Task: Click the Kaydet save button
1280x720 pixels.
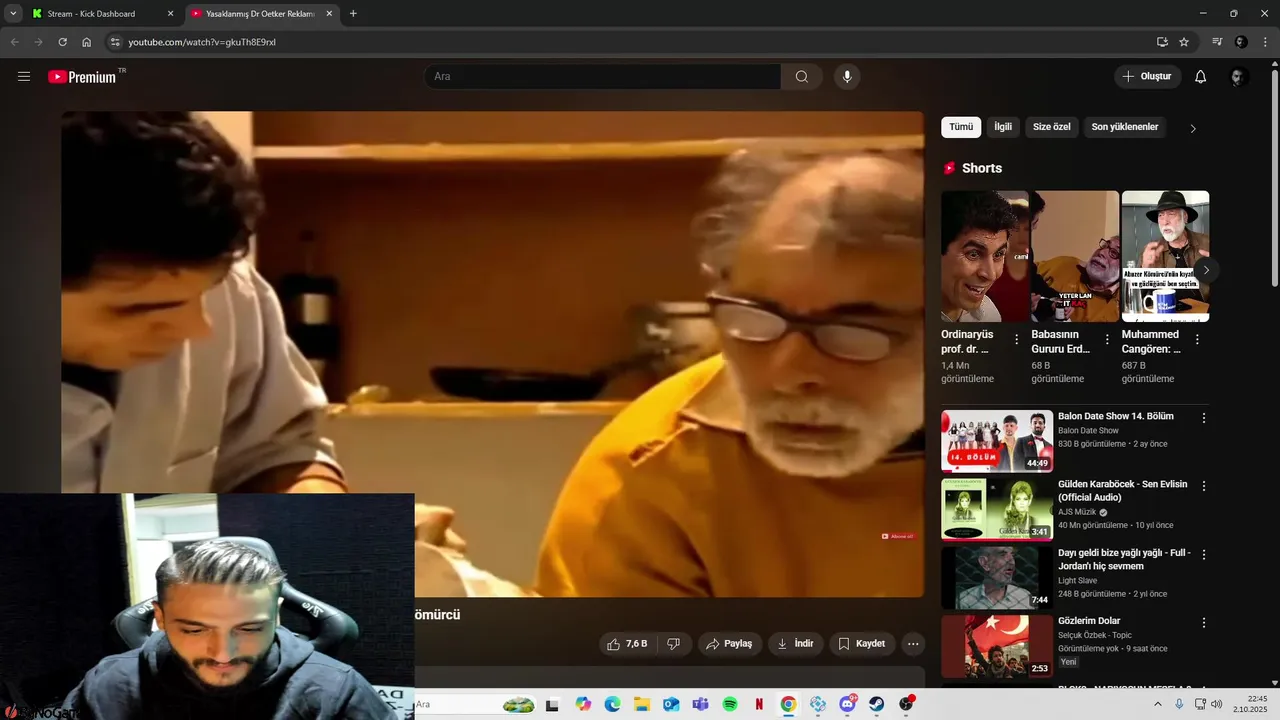Action: coord(862,644)
